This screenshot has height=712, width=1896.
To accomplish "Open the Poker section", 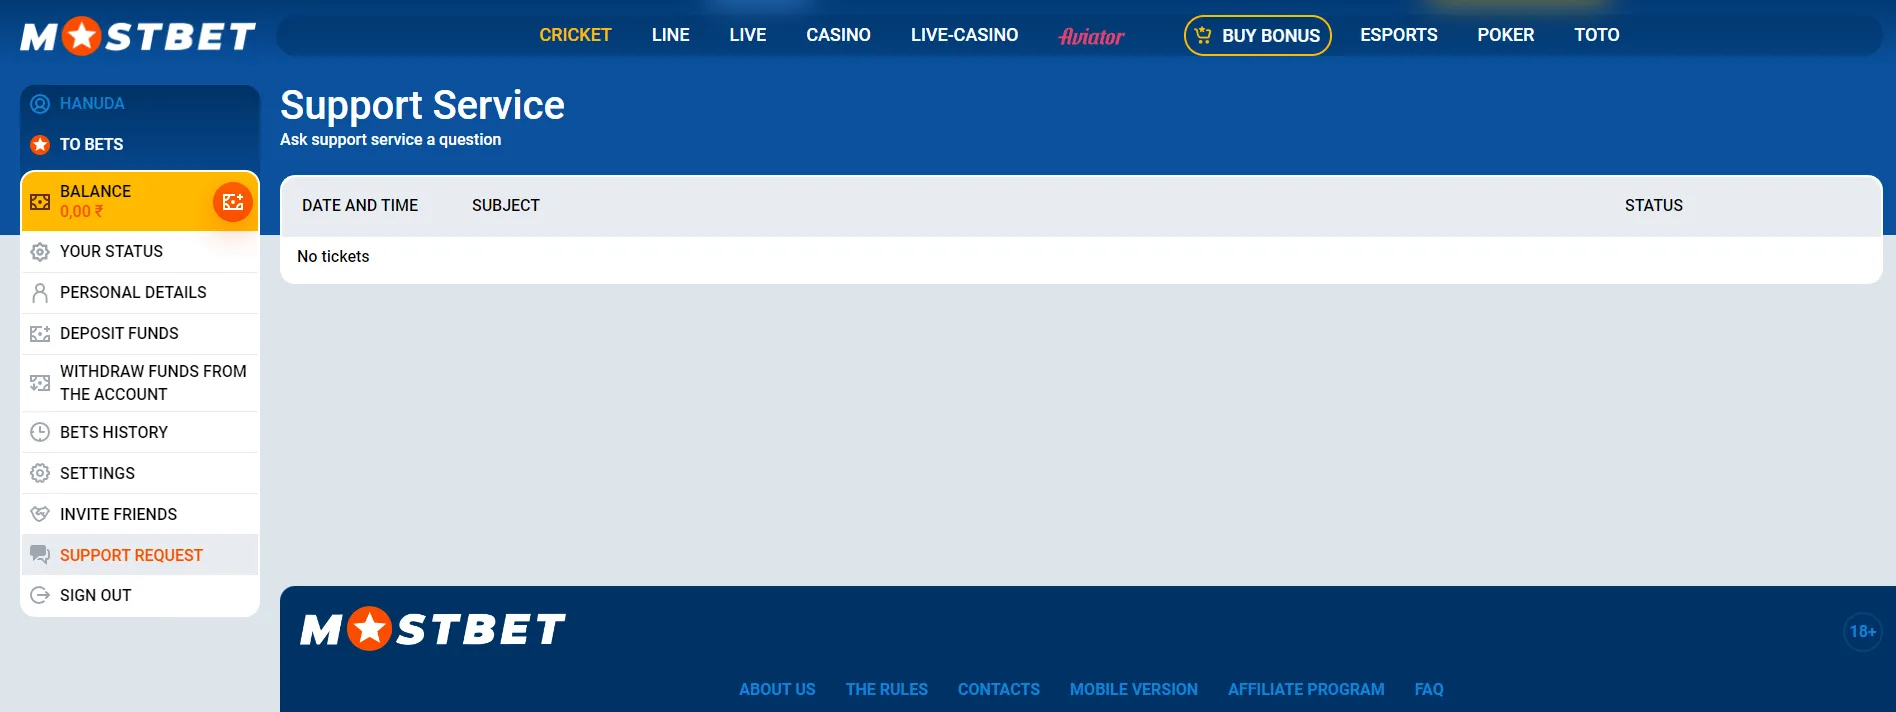I will coord(1506,35).
